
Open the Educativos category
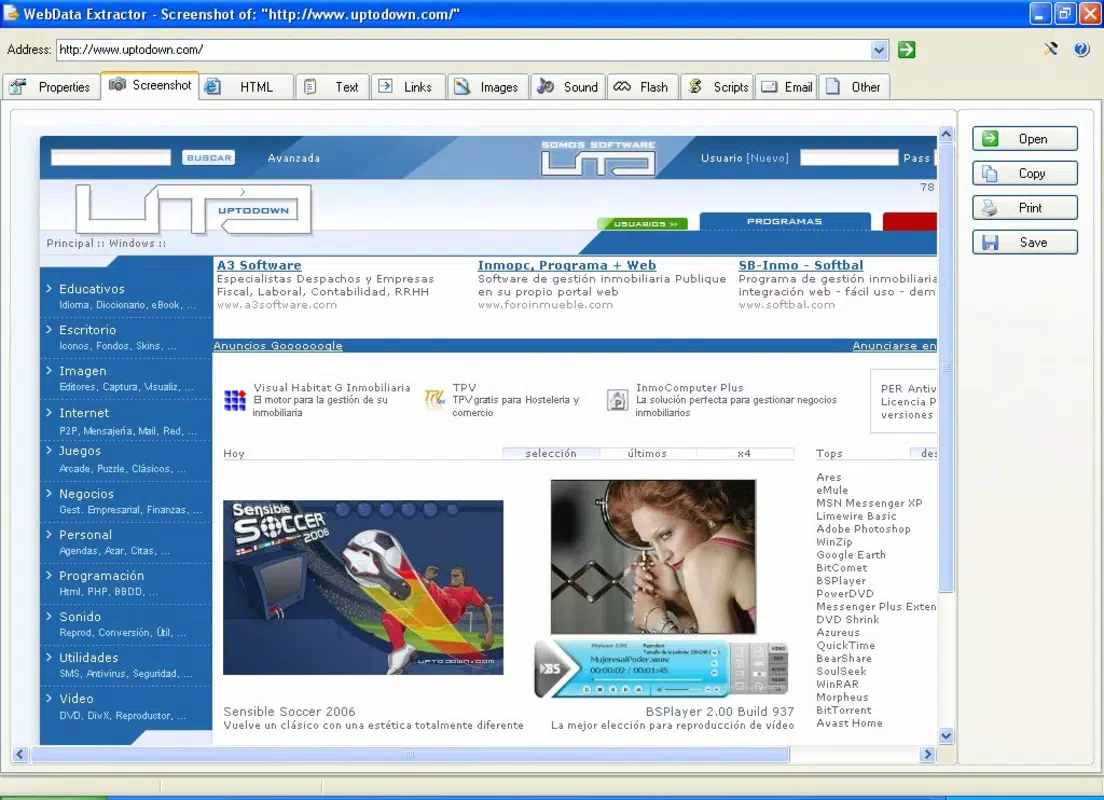tap(92, 289)
